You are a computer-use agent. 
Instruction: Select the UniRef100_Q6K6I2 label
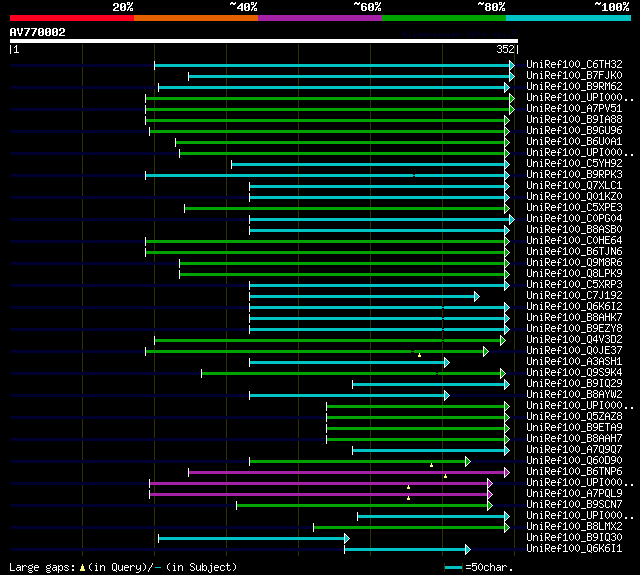tap(574, 307)
